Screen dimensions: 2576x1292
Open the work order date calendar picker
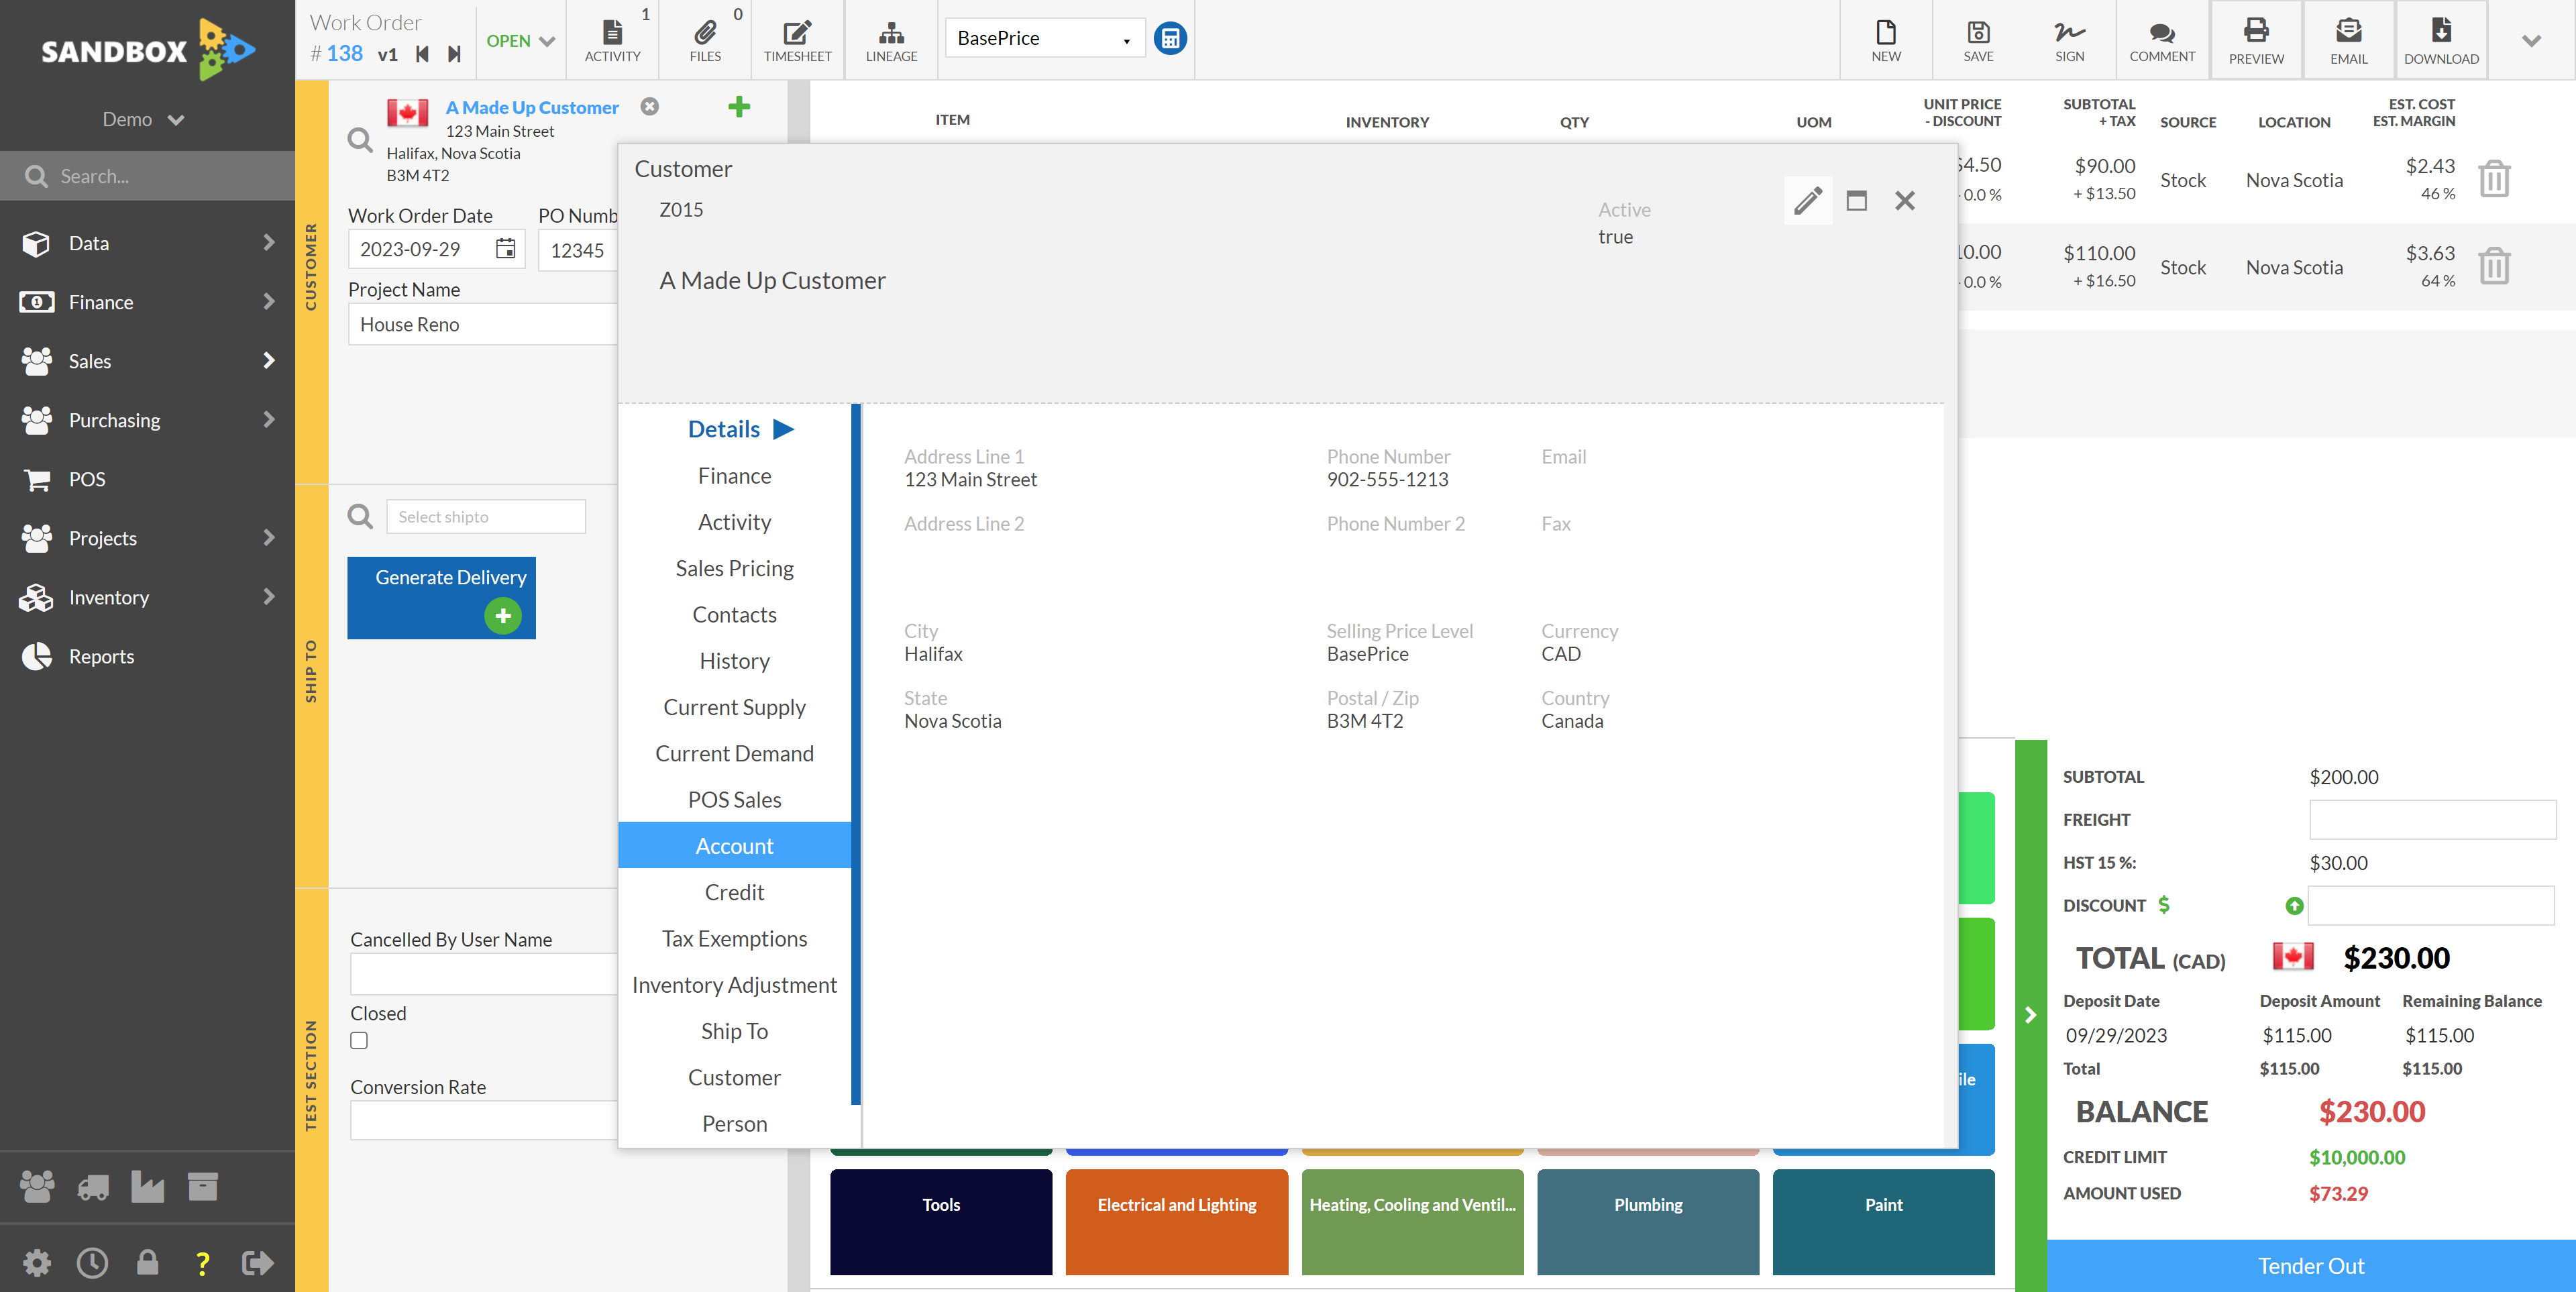tap(506, 249)
